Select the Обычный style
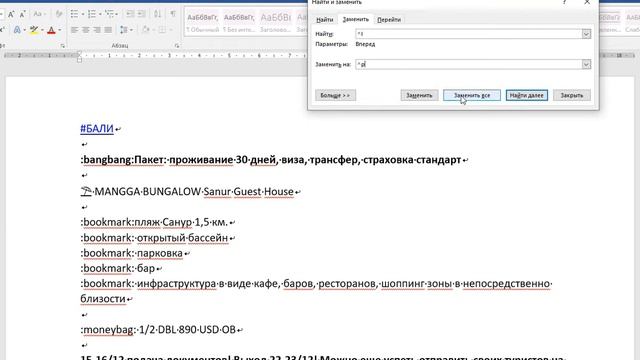Viewport: 640px width, 360px height. tap(202, 22)
